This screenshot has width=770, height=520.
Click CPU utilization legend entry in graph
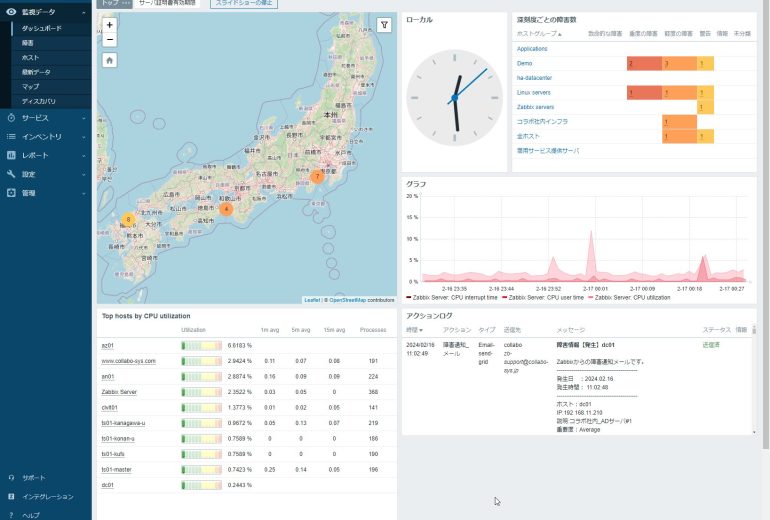click(629, 298)
